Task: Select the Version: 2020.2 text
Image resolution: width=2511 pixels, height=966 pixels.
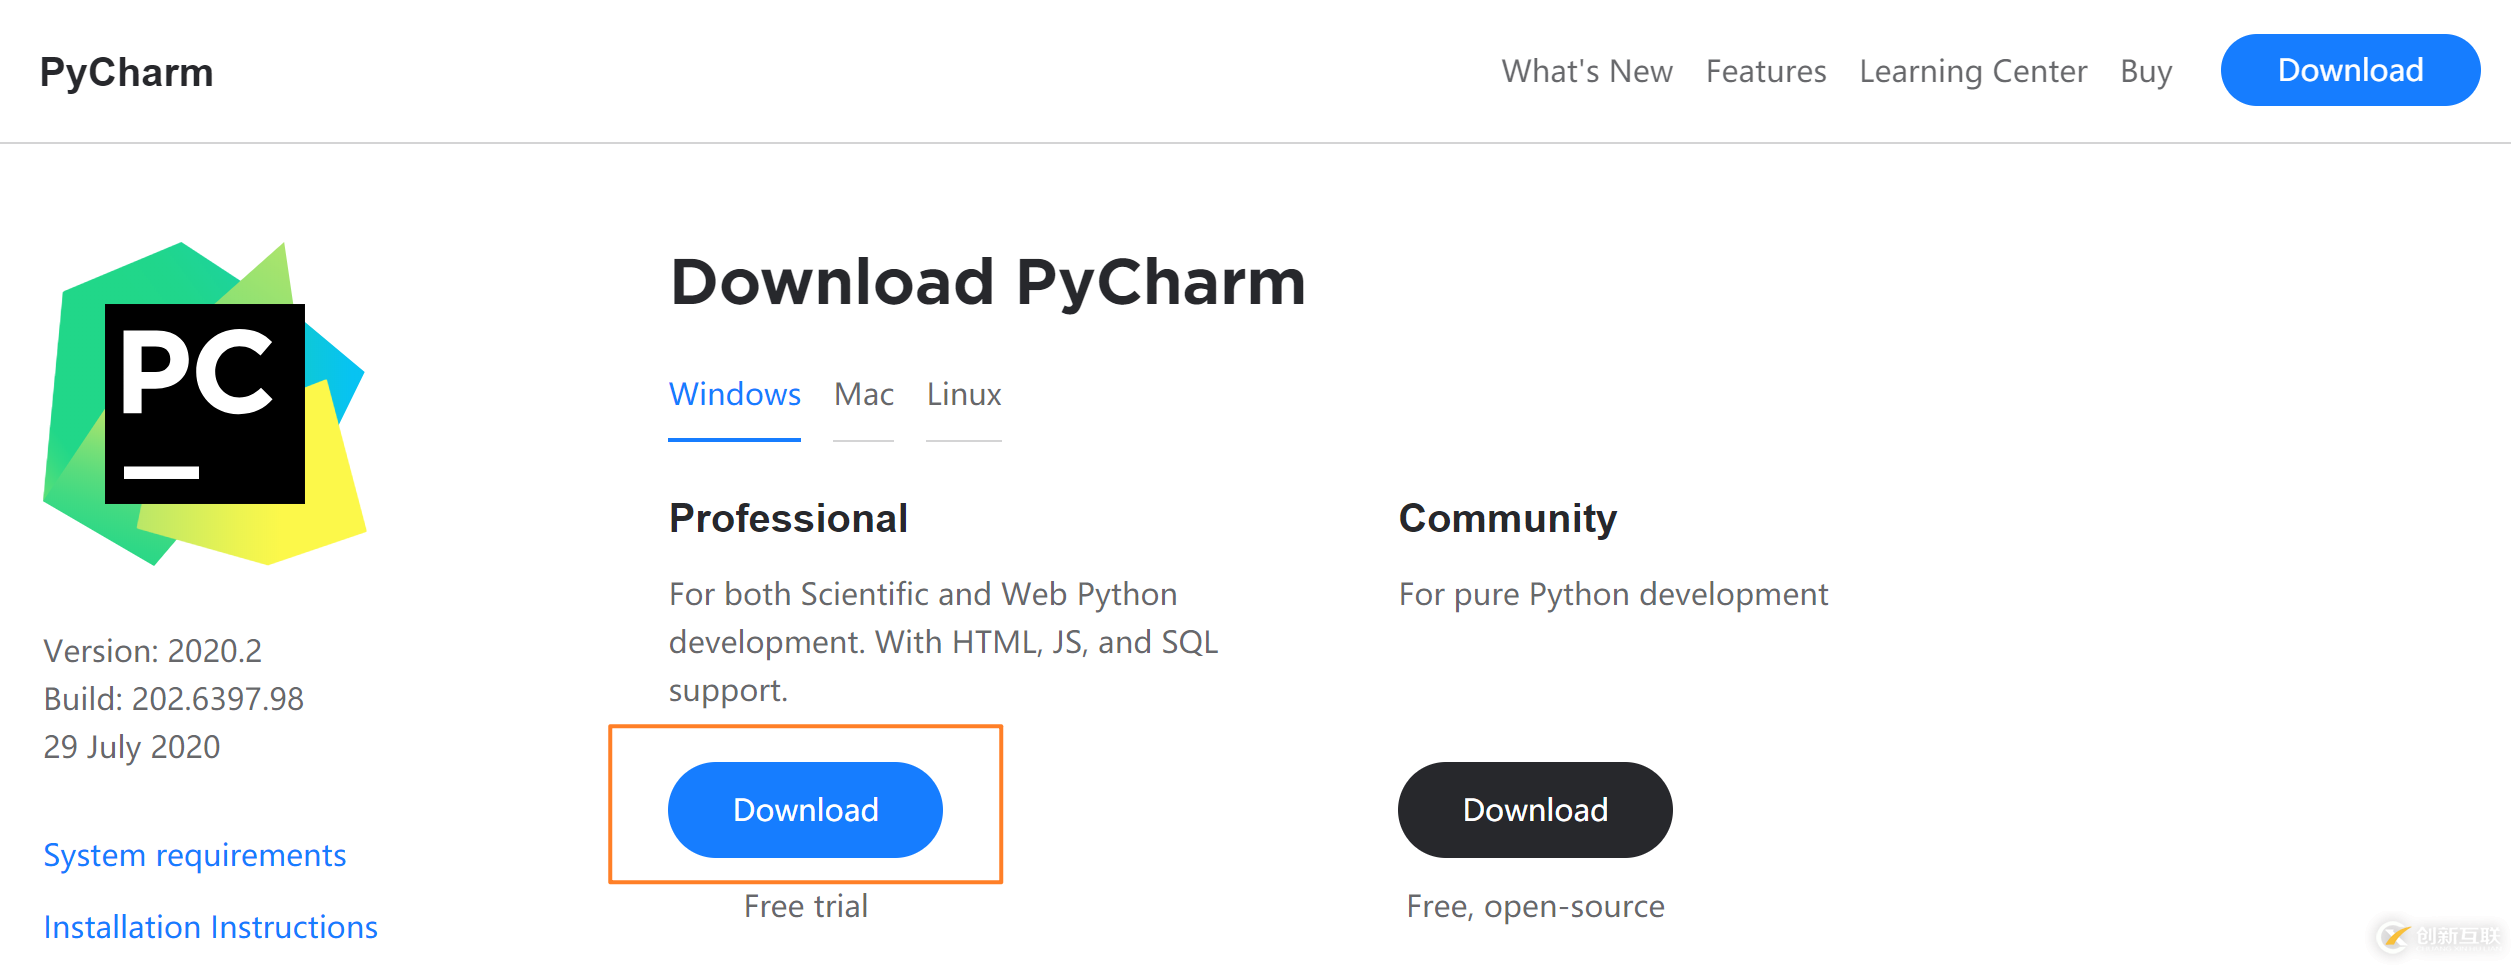Action: click(152, 651)
